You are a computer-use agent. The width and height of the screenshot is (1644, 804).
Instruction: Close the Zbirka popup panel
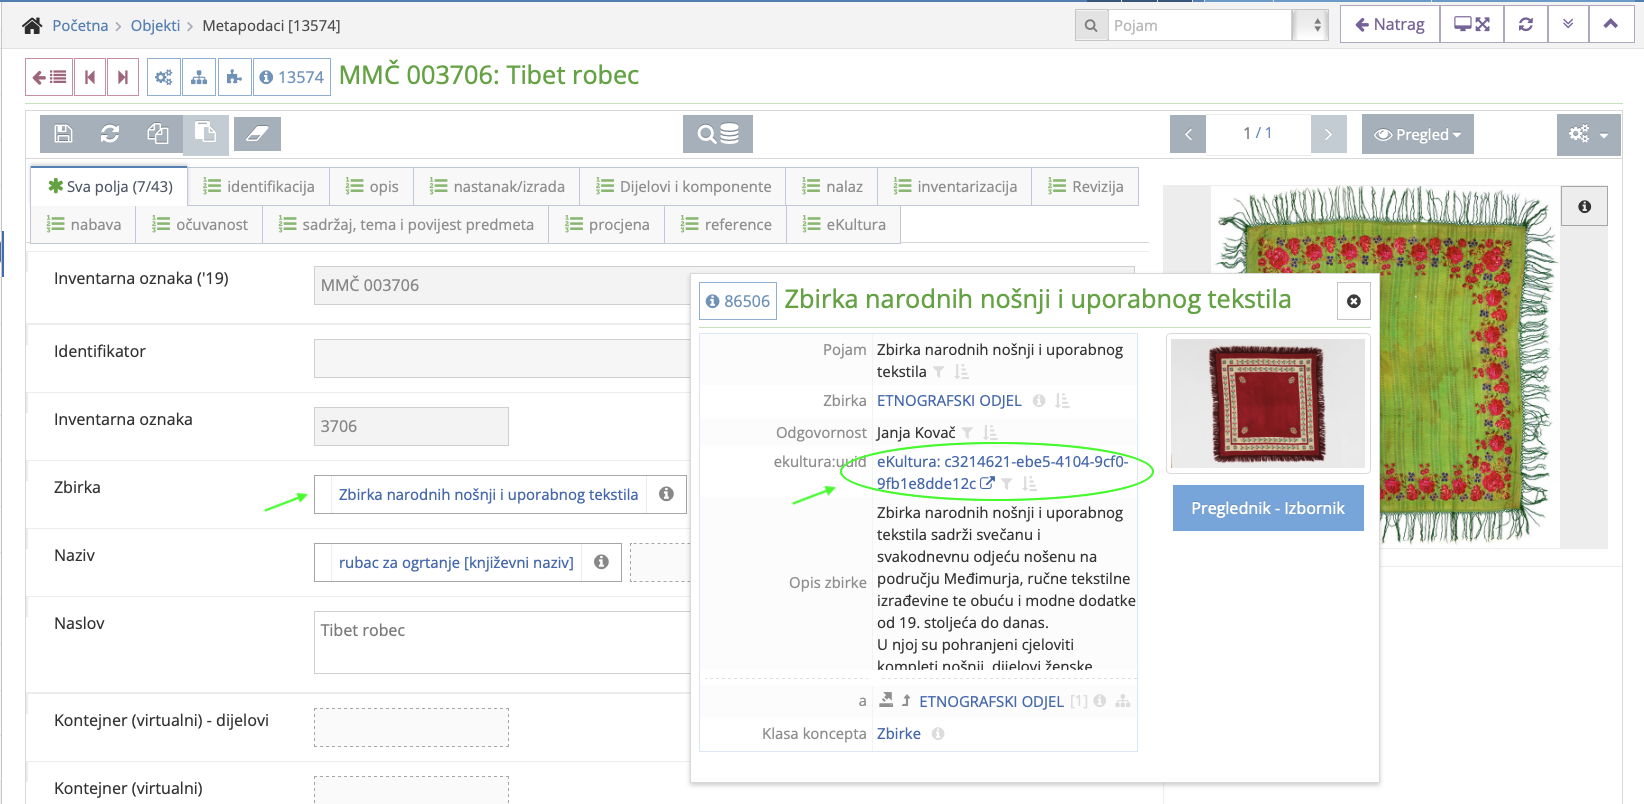pos(1354,301)
